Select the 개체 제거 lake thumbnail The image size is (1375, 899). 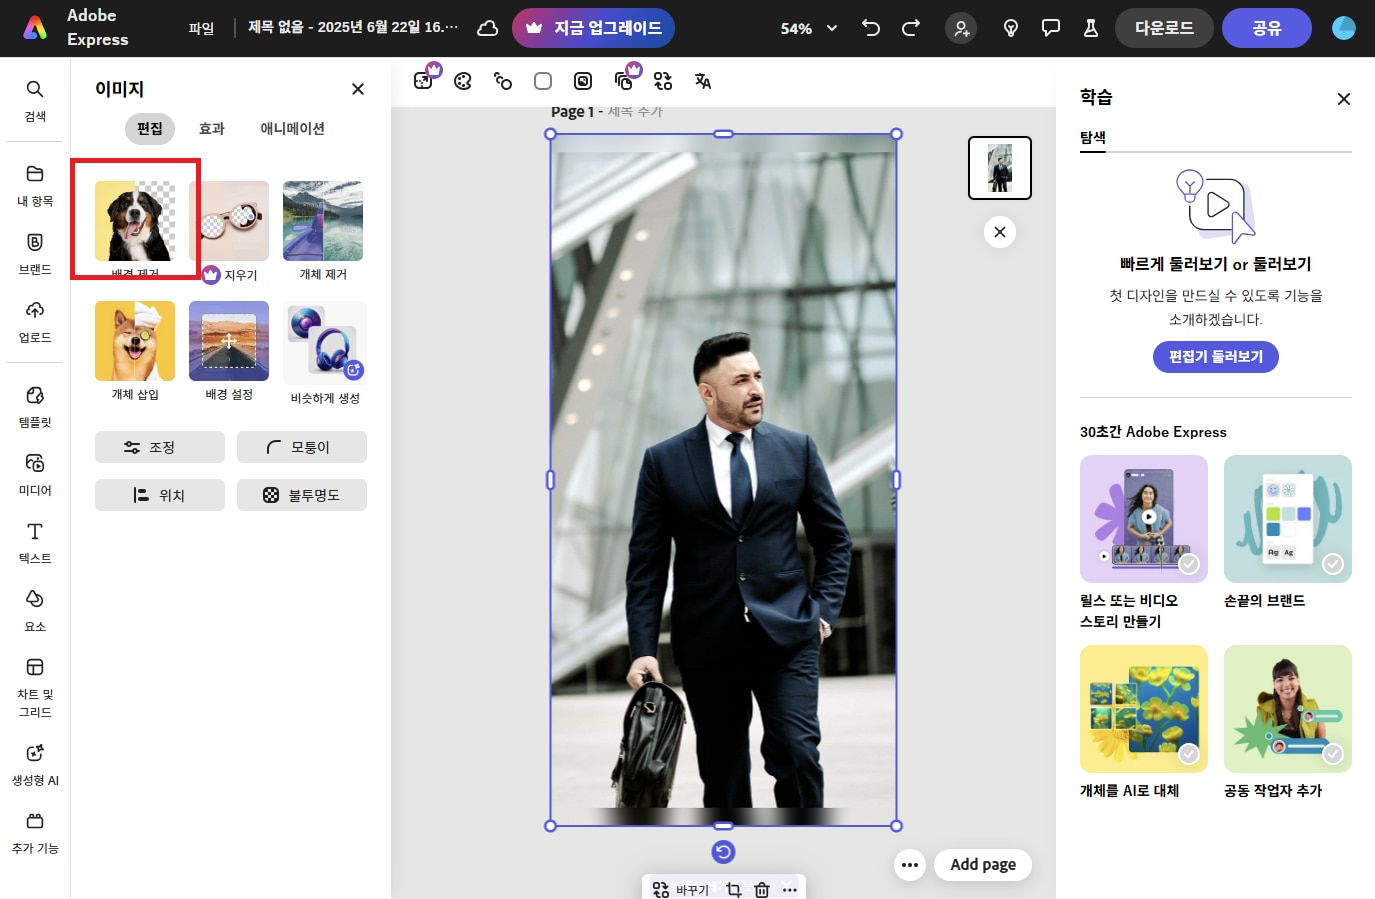click(323, 221)
